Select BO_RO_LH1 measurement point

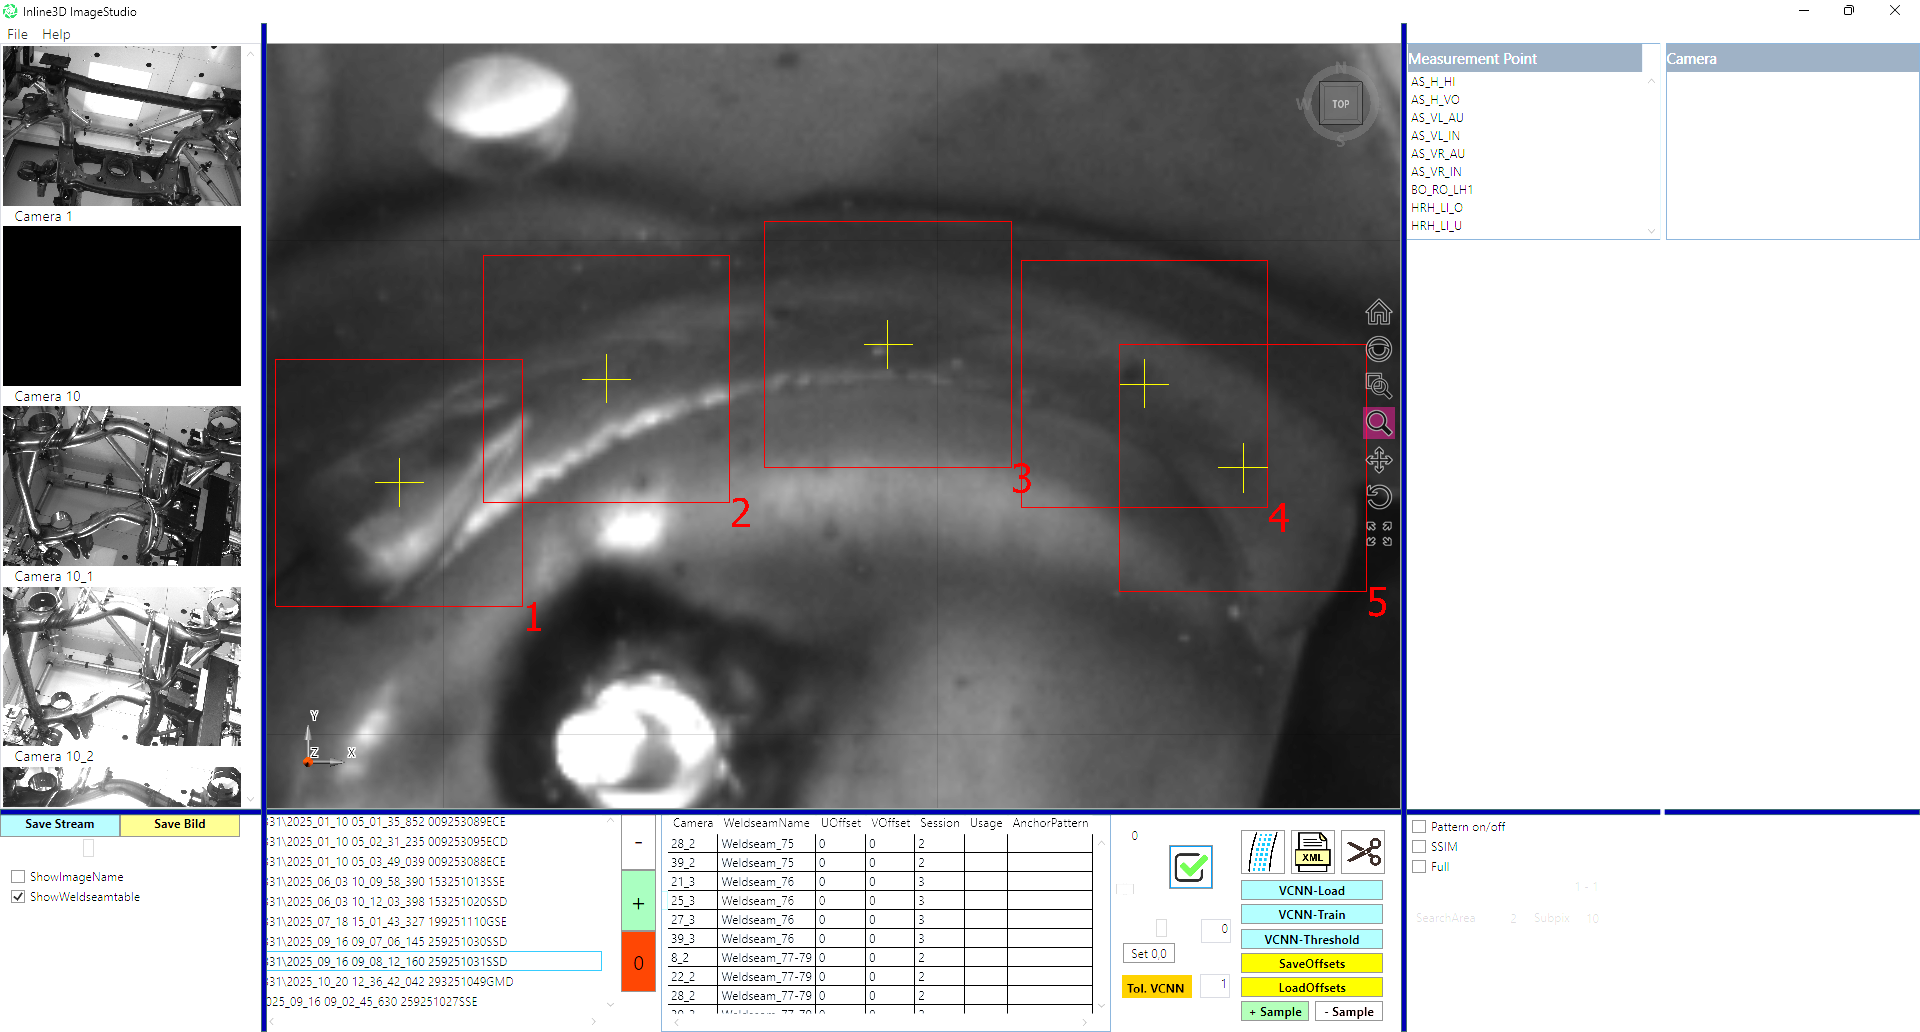tap(1441, 190)
